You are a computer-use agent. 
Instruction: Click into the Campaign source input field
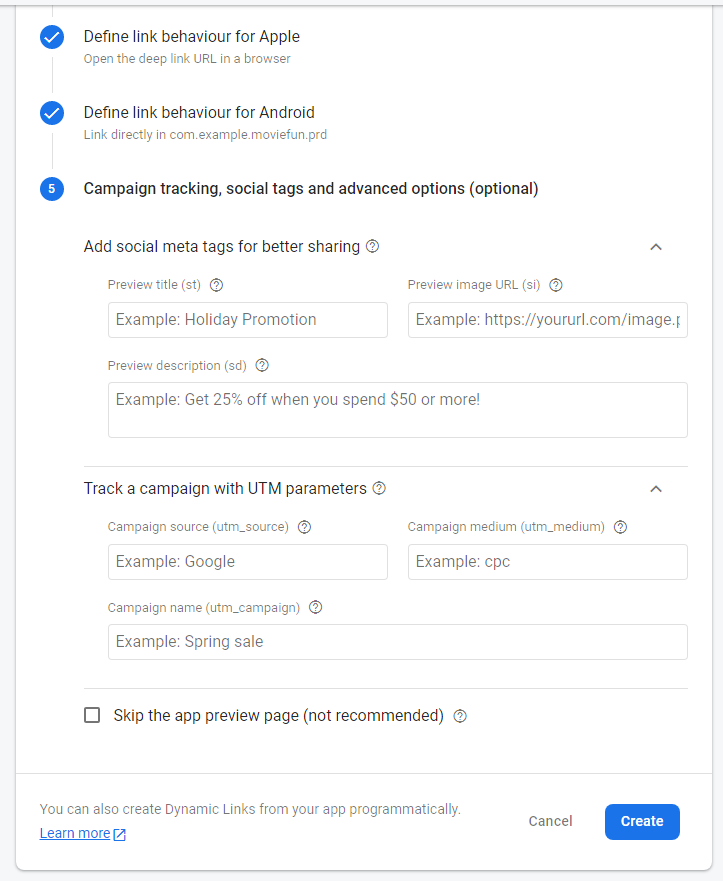[247, 562]
